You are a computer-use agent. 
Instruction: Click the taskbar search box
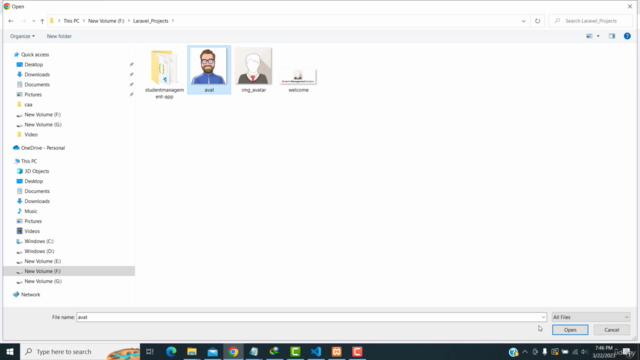pos(80,351)
